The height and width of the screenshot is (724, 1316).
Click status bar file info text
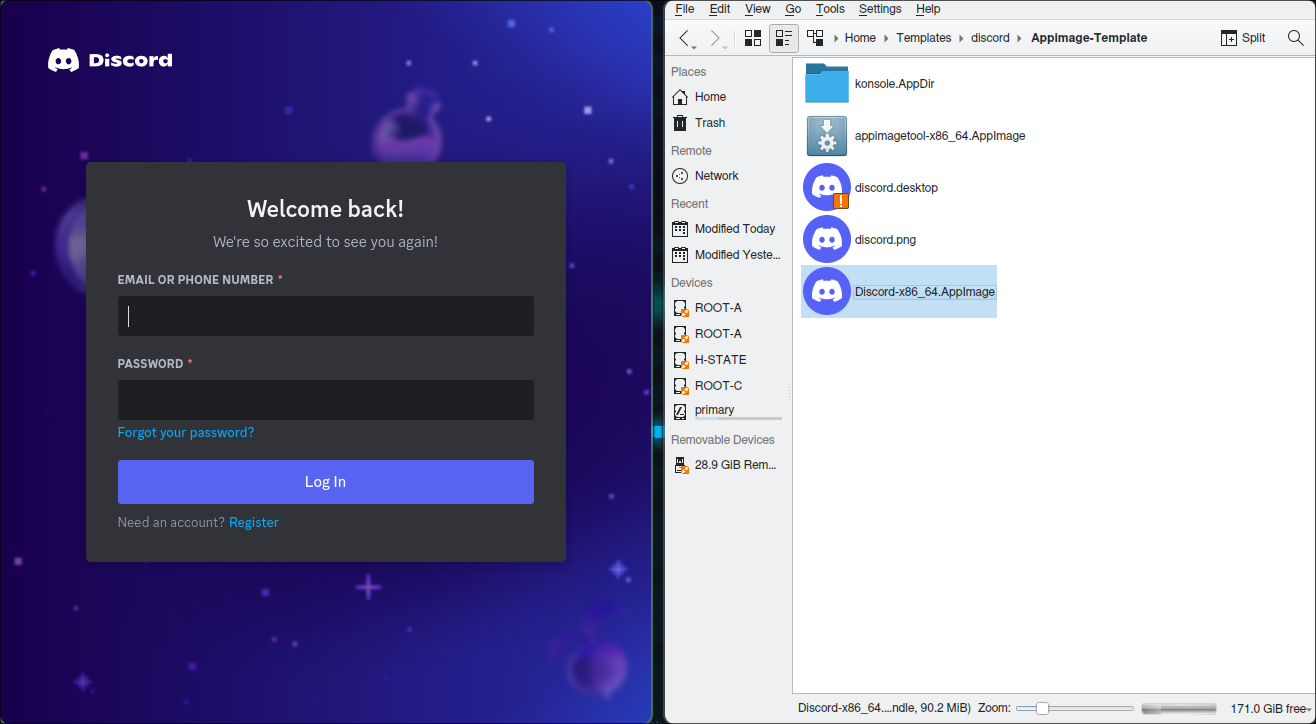click(x=884, y=708)
